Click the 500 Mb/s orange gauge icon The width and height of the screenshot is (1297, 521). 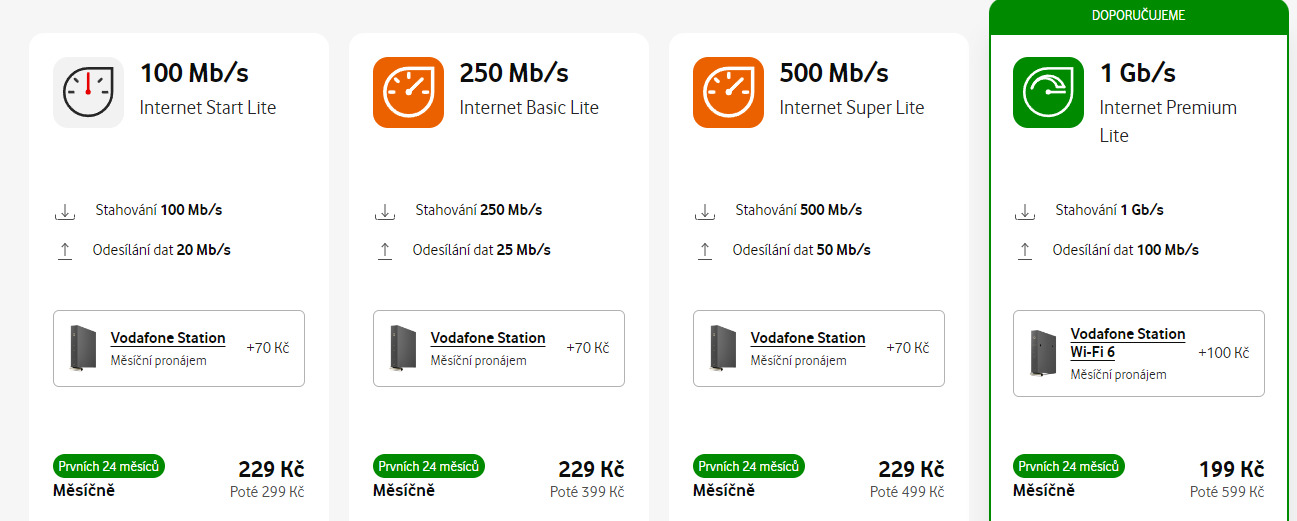click(x=728, y=92)
